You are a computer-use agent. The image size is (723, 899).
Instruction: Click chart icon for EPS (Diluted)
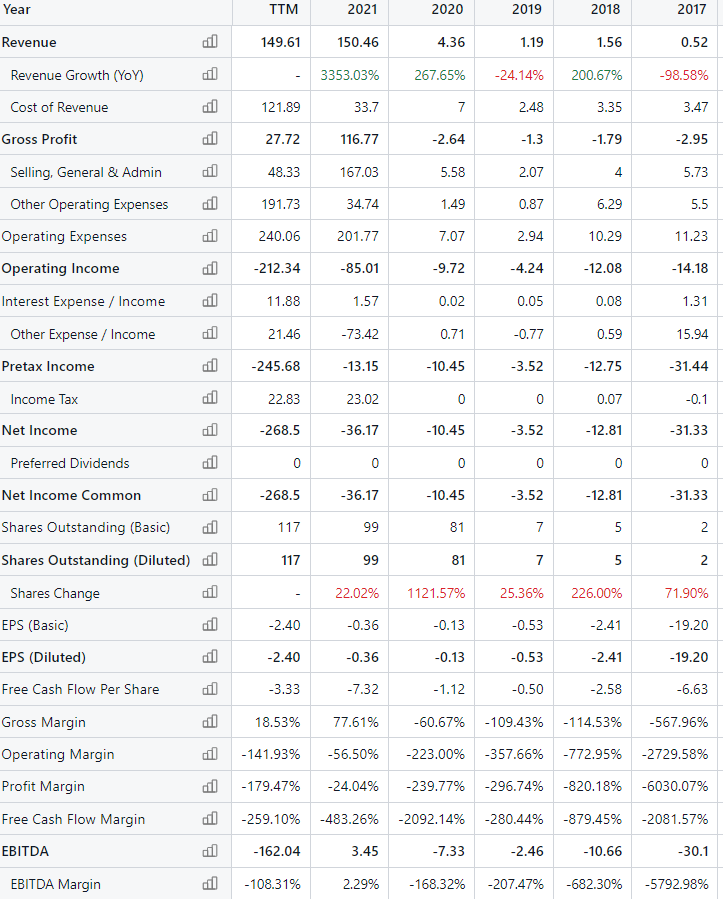click(210, 656)
